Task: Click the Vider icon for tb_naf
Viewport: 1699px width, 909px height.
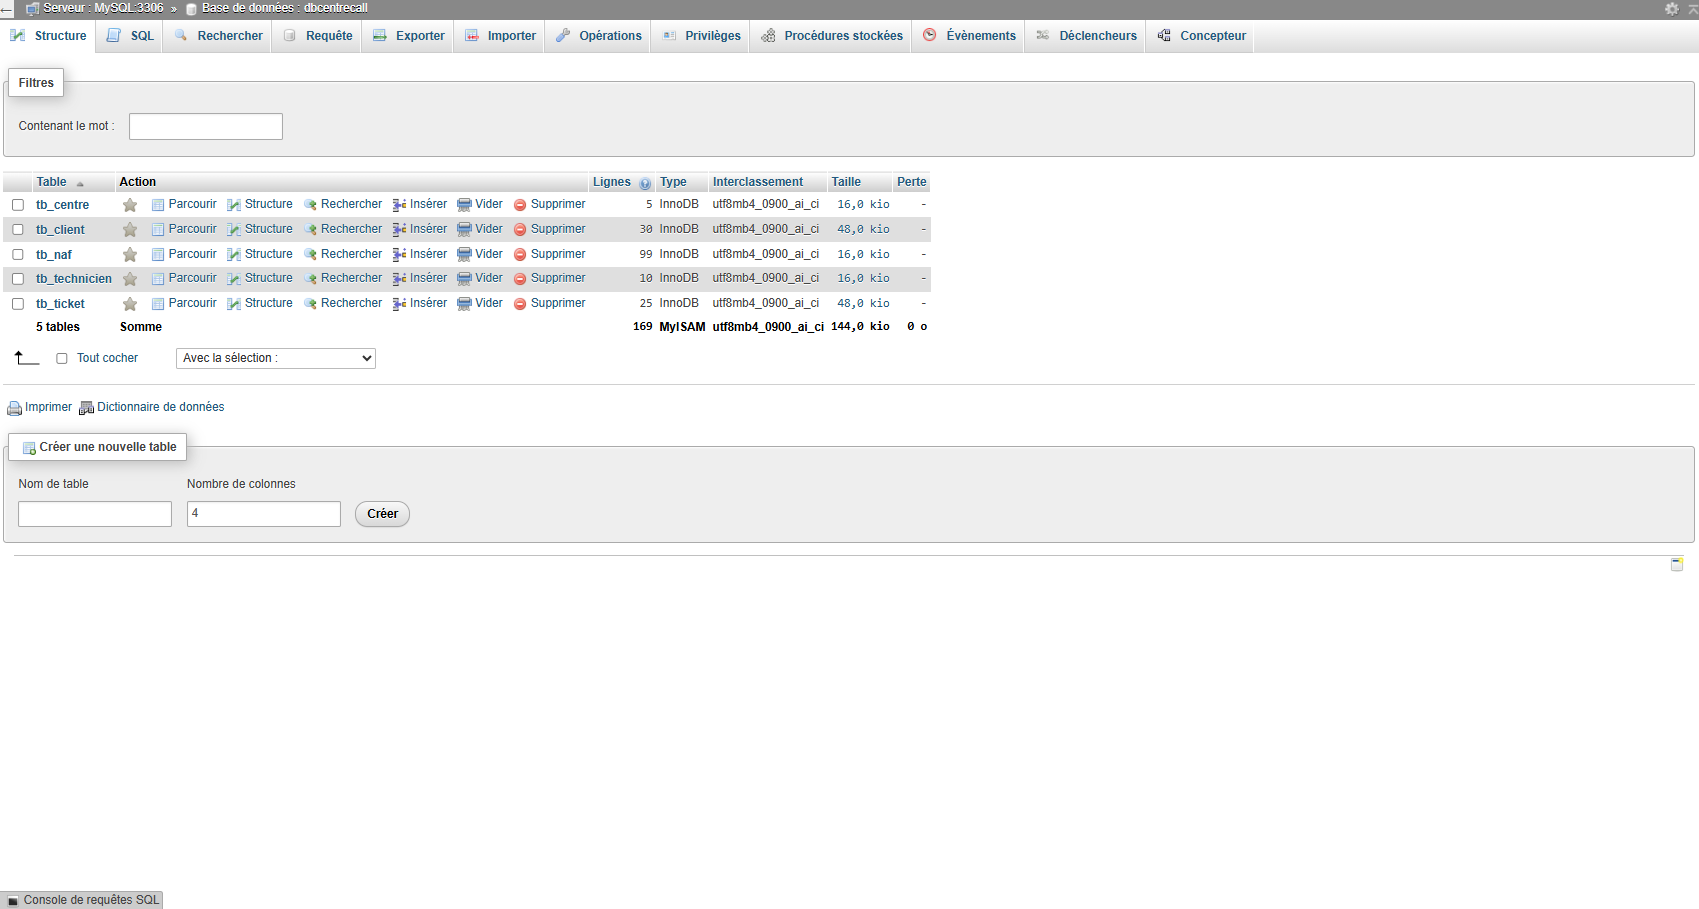Action: (x=464, y=255)
